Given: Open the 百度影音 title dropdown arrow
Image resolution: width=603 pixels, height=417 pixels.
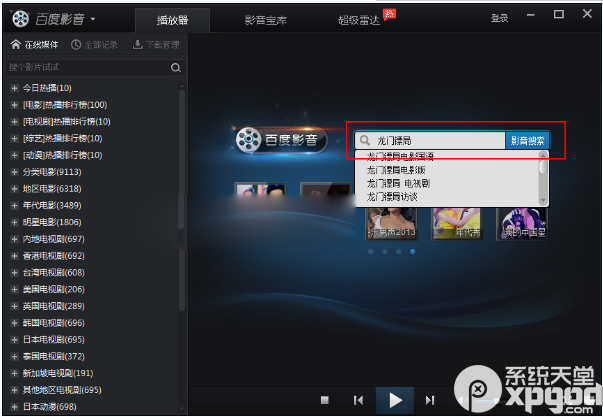Looking at the screenshot, I should pyautogui.click(x=93, y=19).
